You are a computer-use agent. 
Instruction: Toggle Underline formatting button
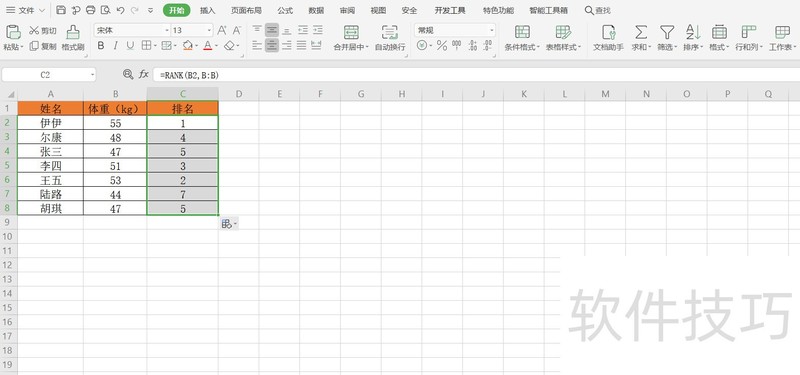pyautogui.click(x=130, y=46)
